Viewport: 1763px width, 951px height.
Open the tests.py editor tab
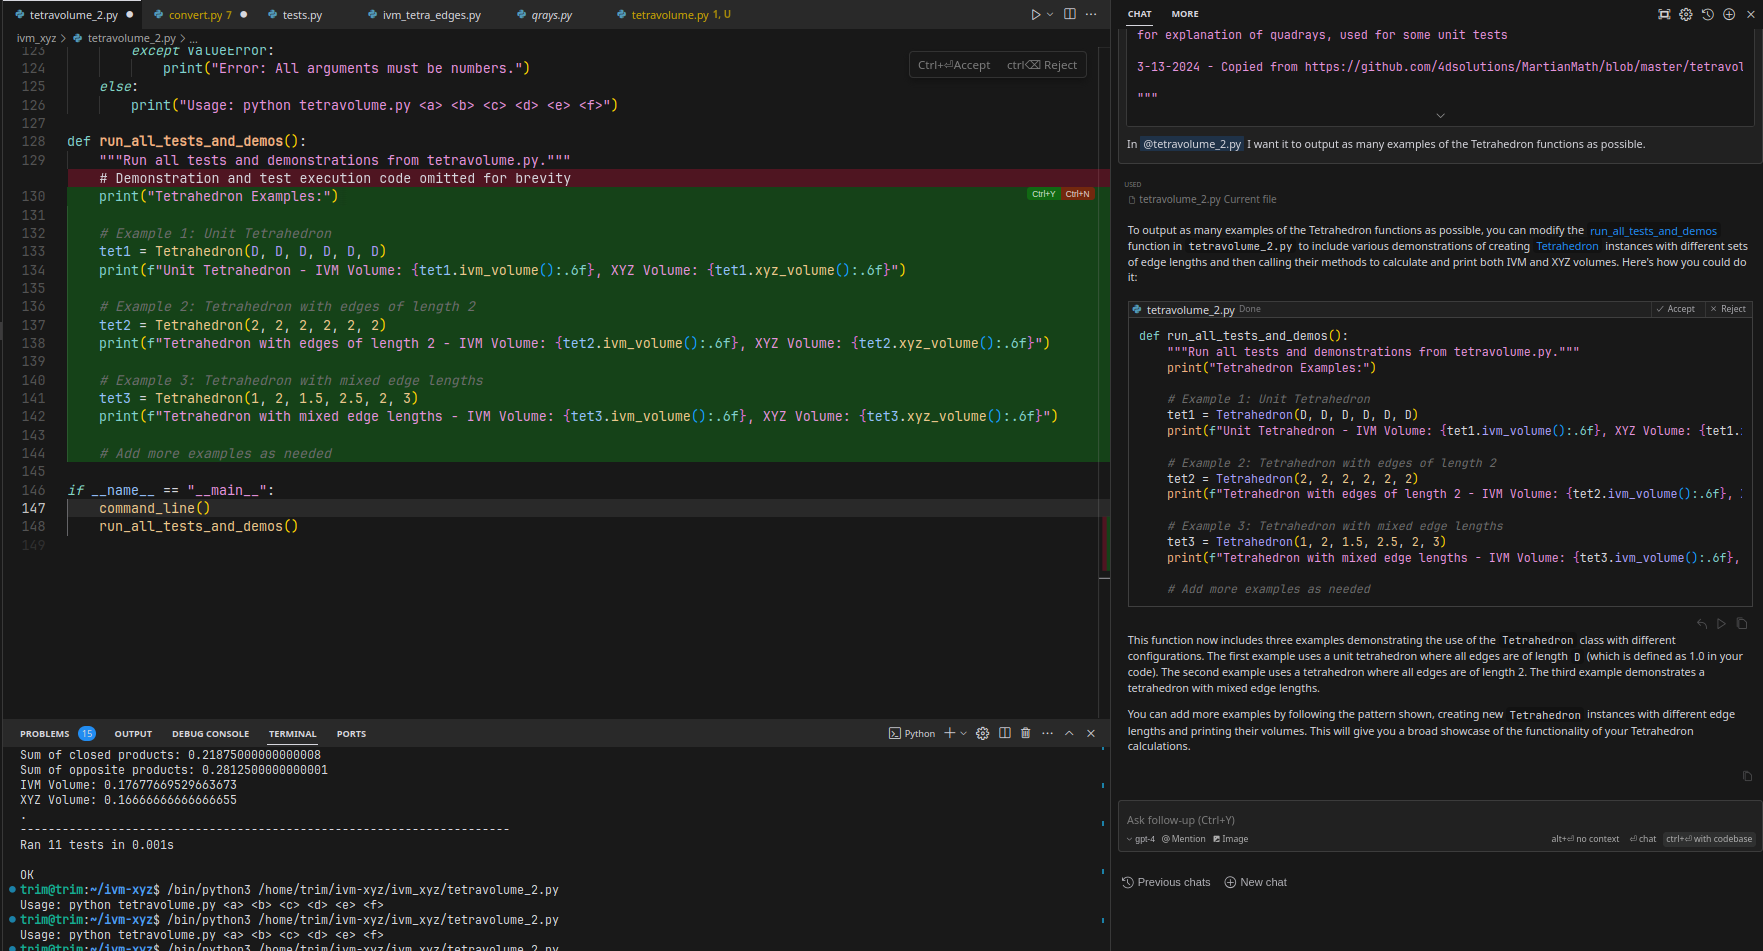click(302, 15)
